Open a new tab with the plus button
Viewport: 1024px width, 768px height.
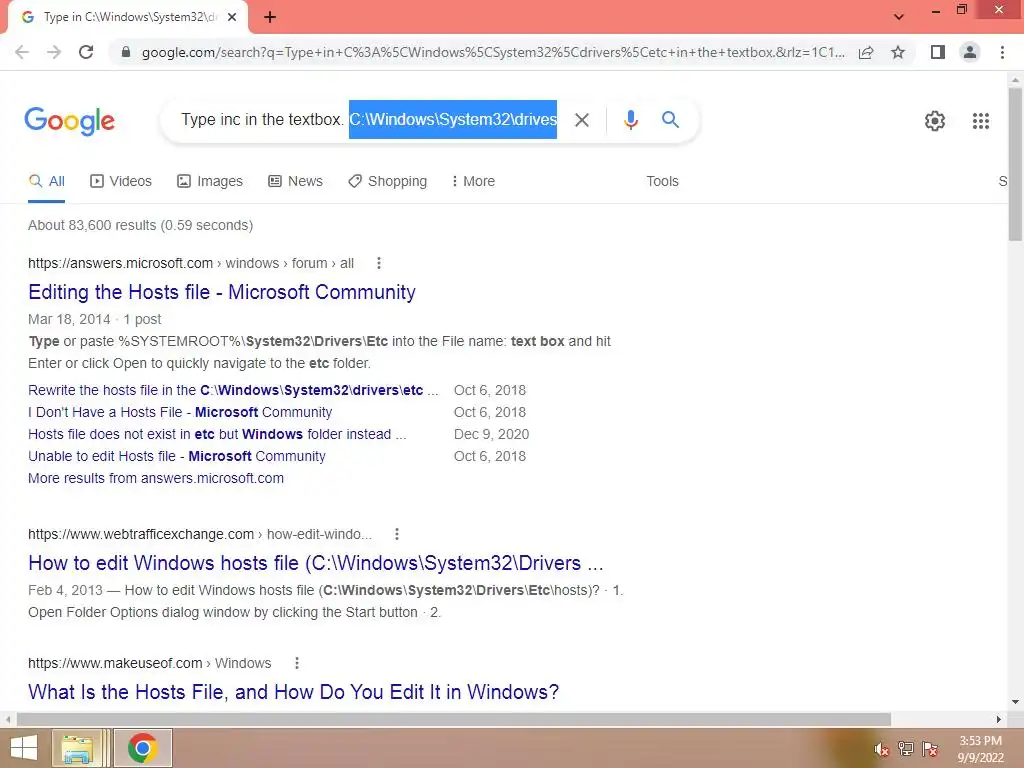click(270, 17)
